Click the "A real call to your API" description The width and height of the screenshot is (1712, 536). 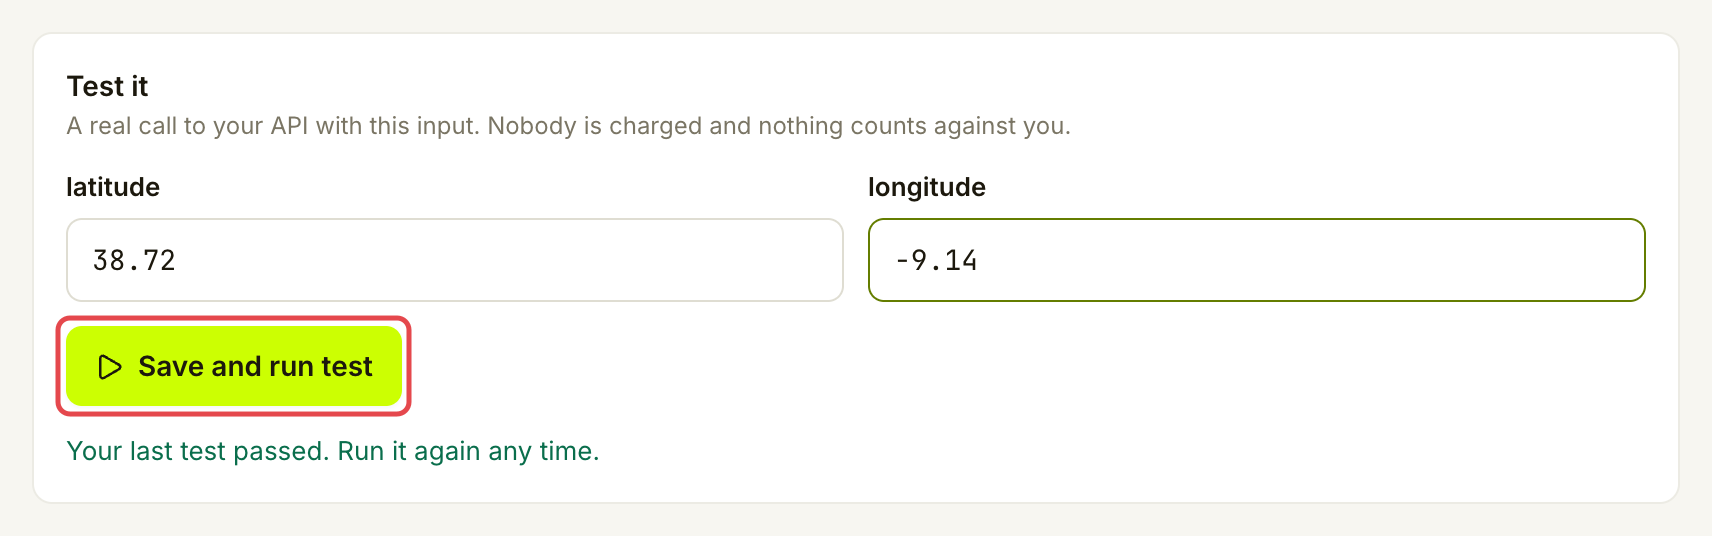(568, 126)
